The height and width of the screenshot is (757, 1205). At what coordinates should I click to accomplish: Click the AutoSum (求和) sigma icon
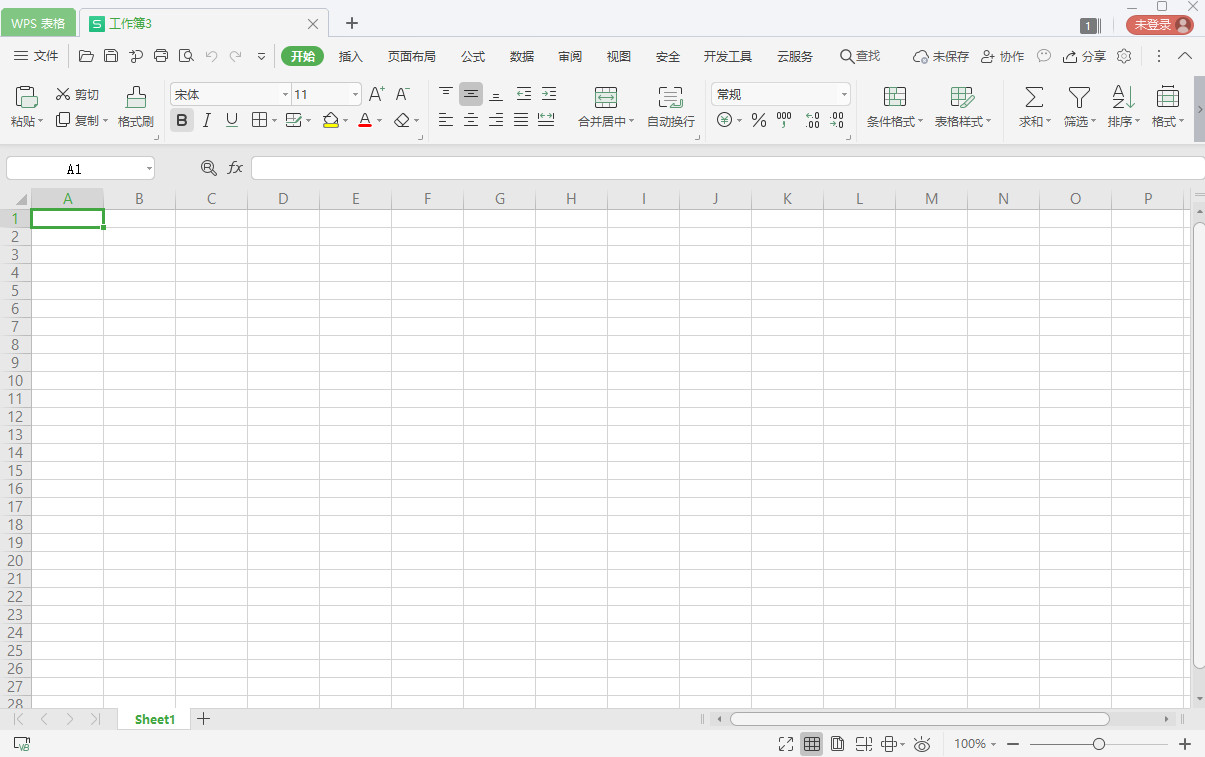pos(1034,97)
